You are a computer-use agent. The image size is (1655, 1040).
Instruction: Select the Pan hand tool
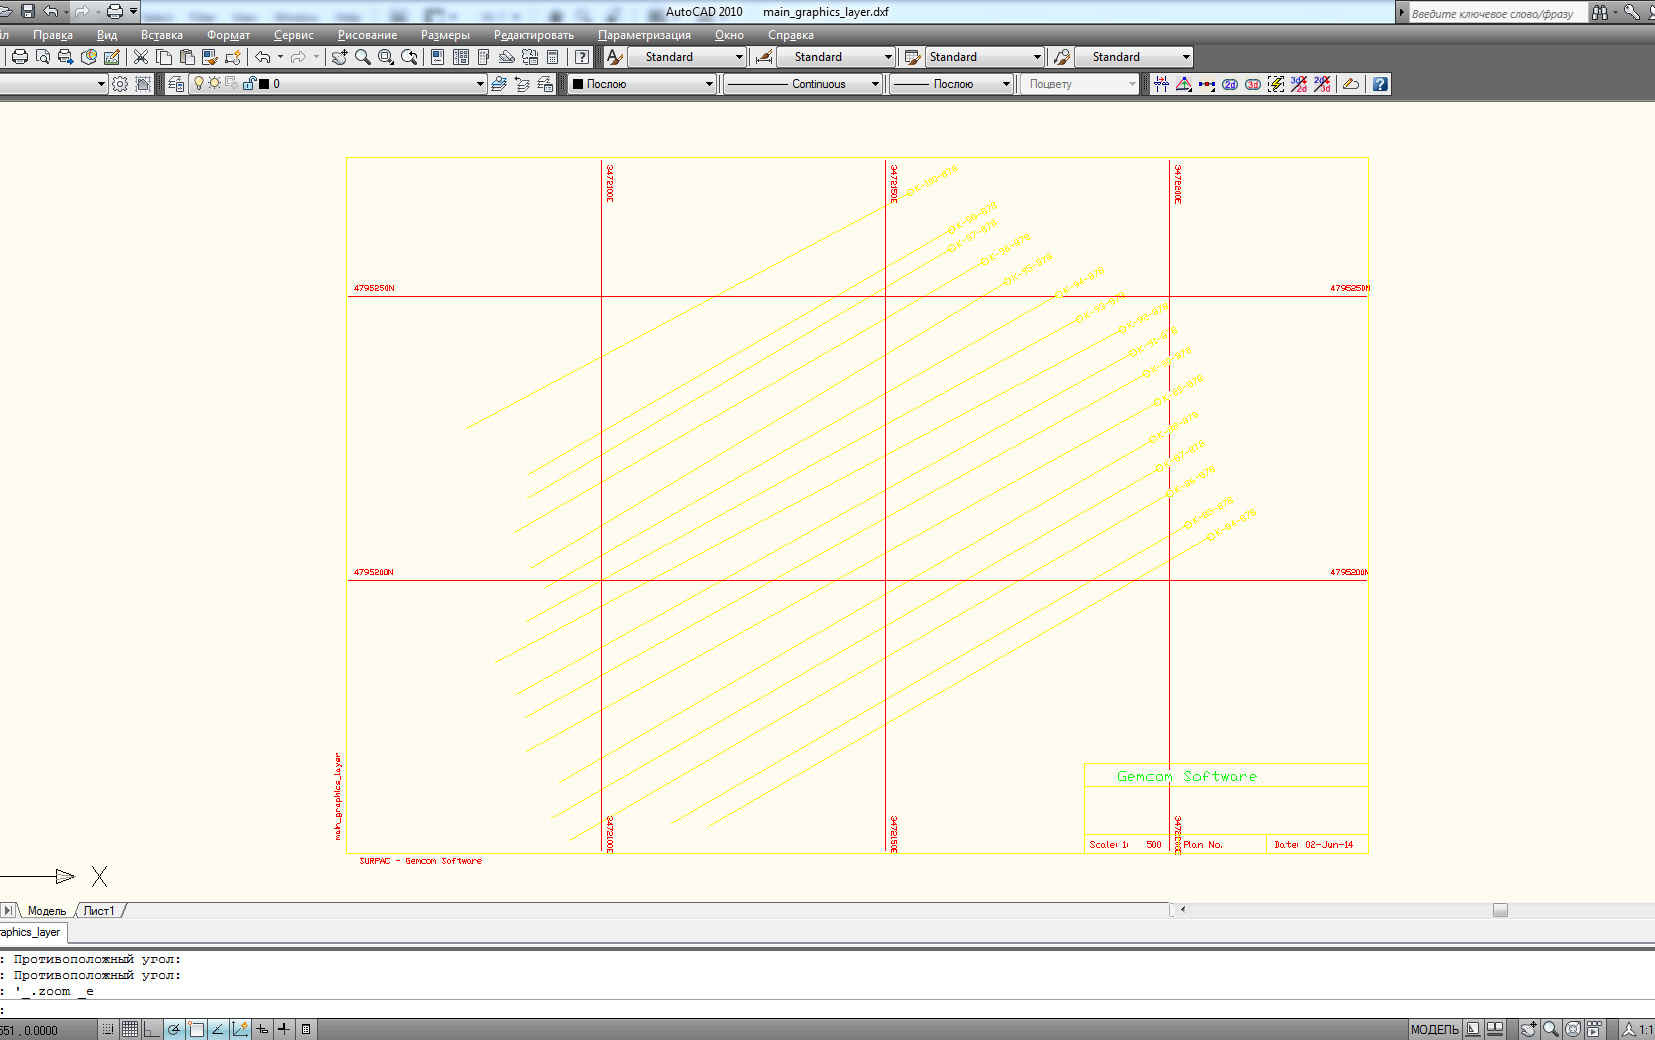(339, 57)
